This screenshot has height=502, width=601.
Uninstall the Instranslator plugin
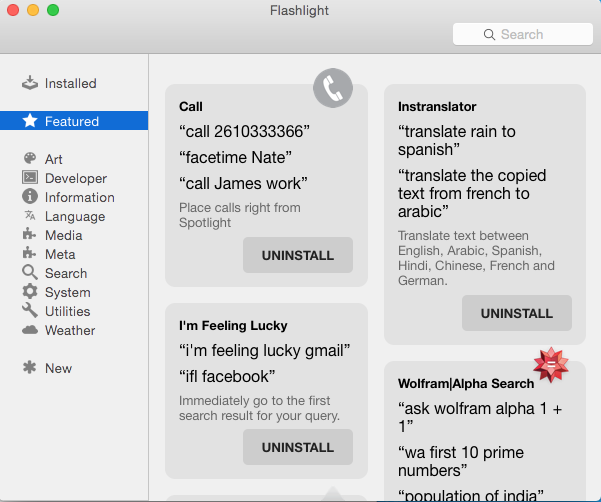click(517, 313)
